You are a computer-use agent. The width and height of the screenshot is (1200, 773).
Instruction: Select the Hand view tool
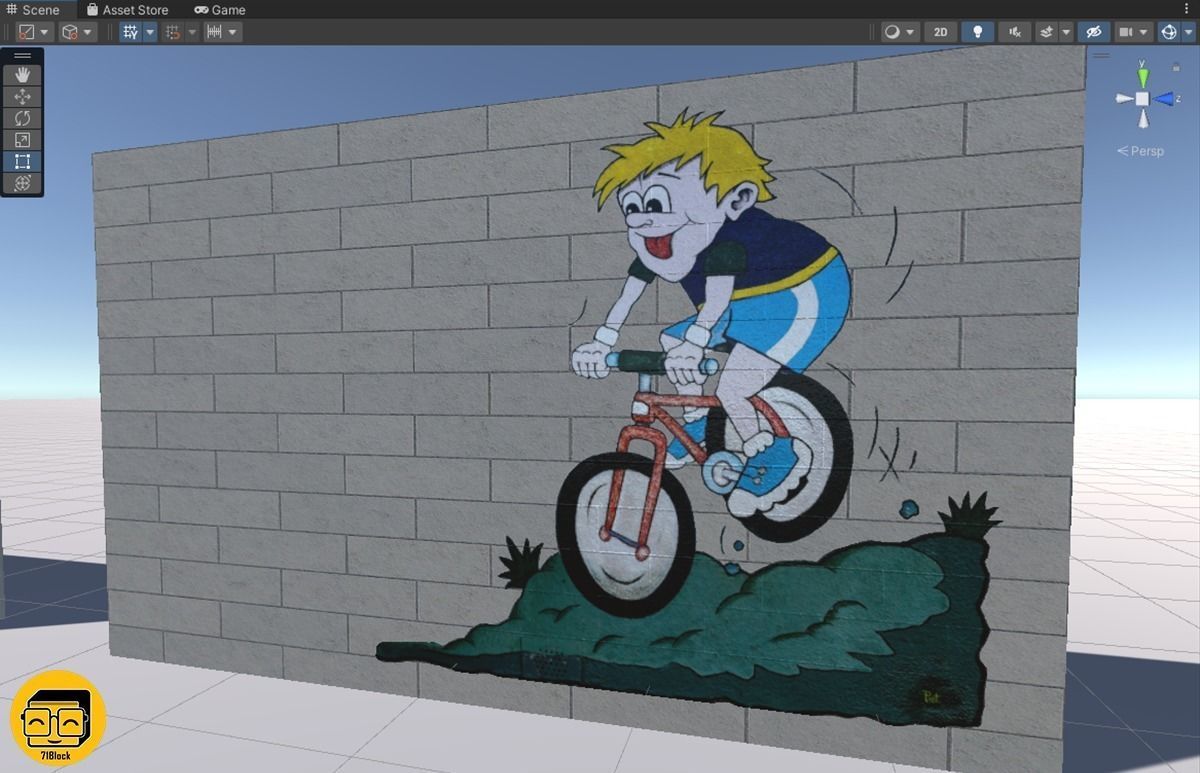click(x=22, y=75)
